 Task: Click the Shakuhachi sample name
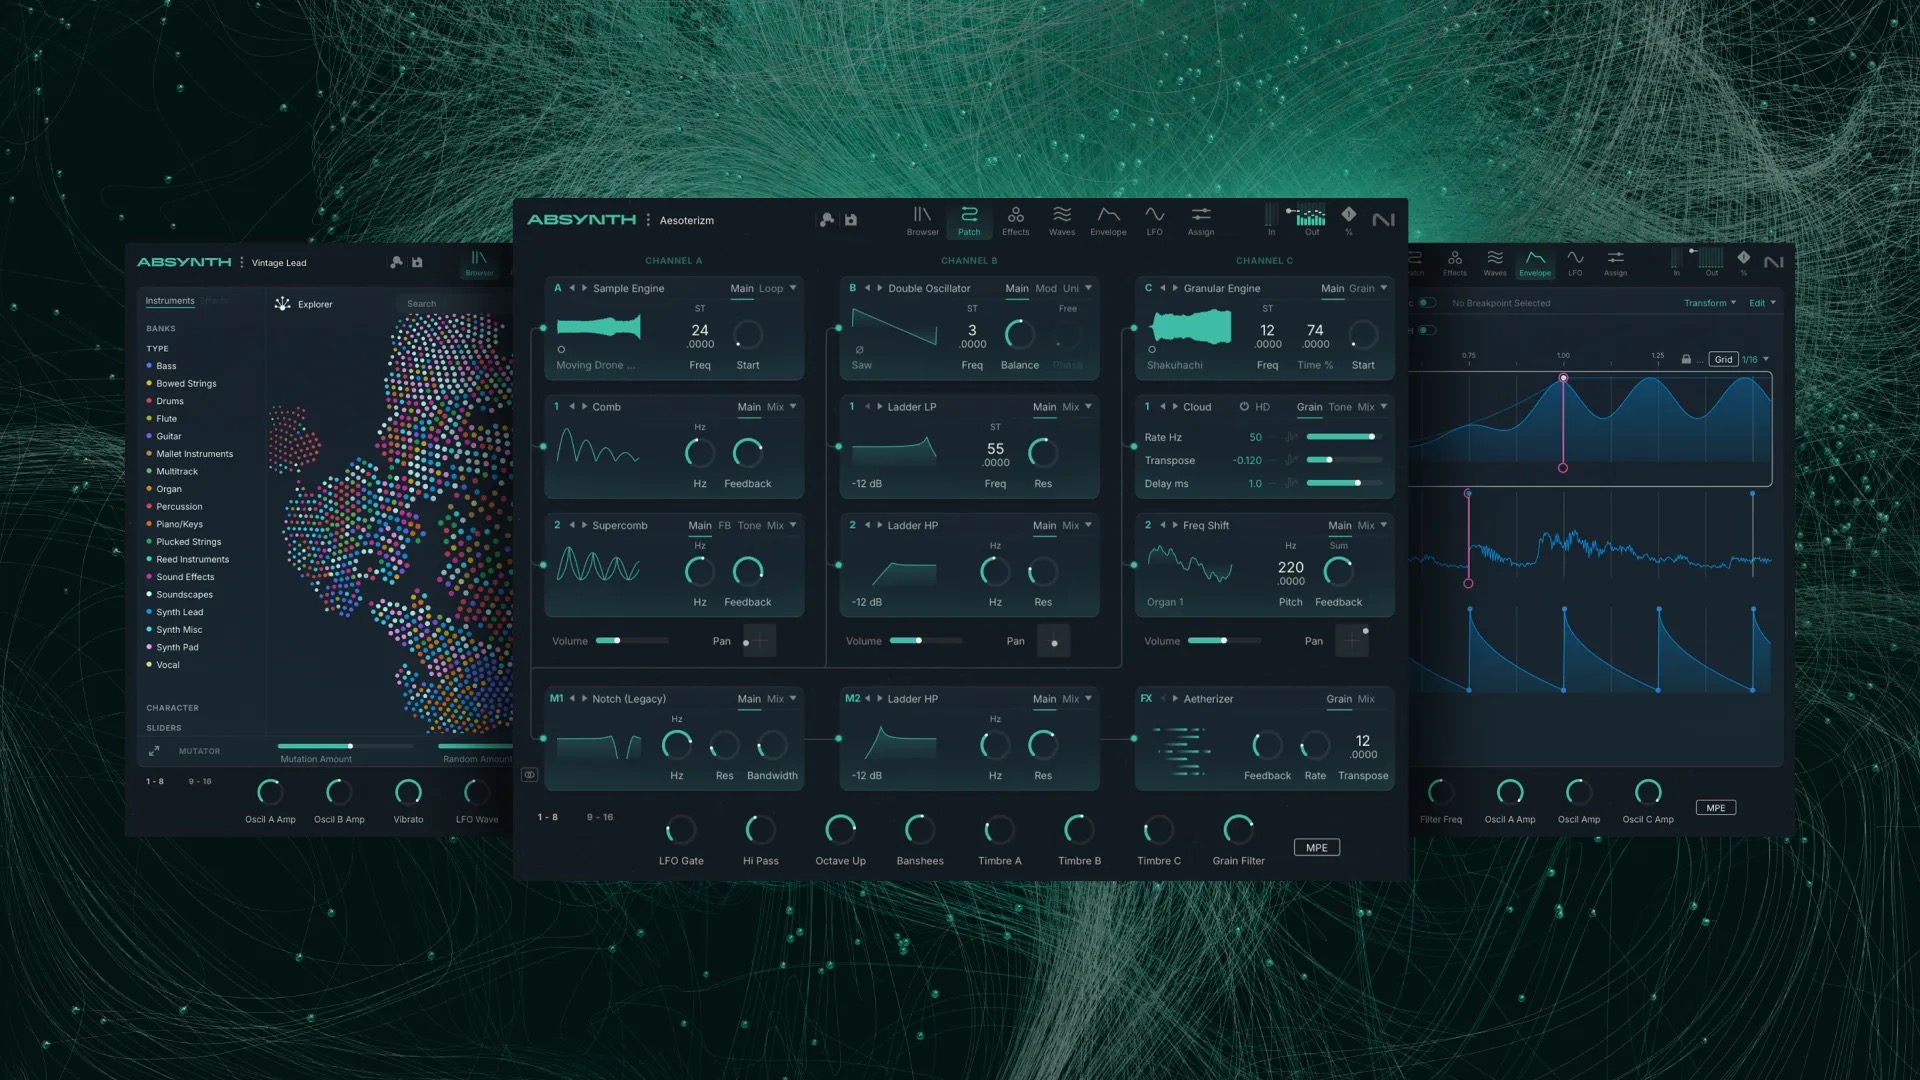coord(1175,365)
